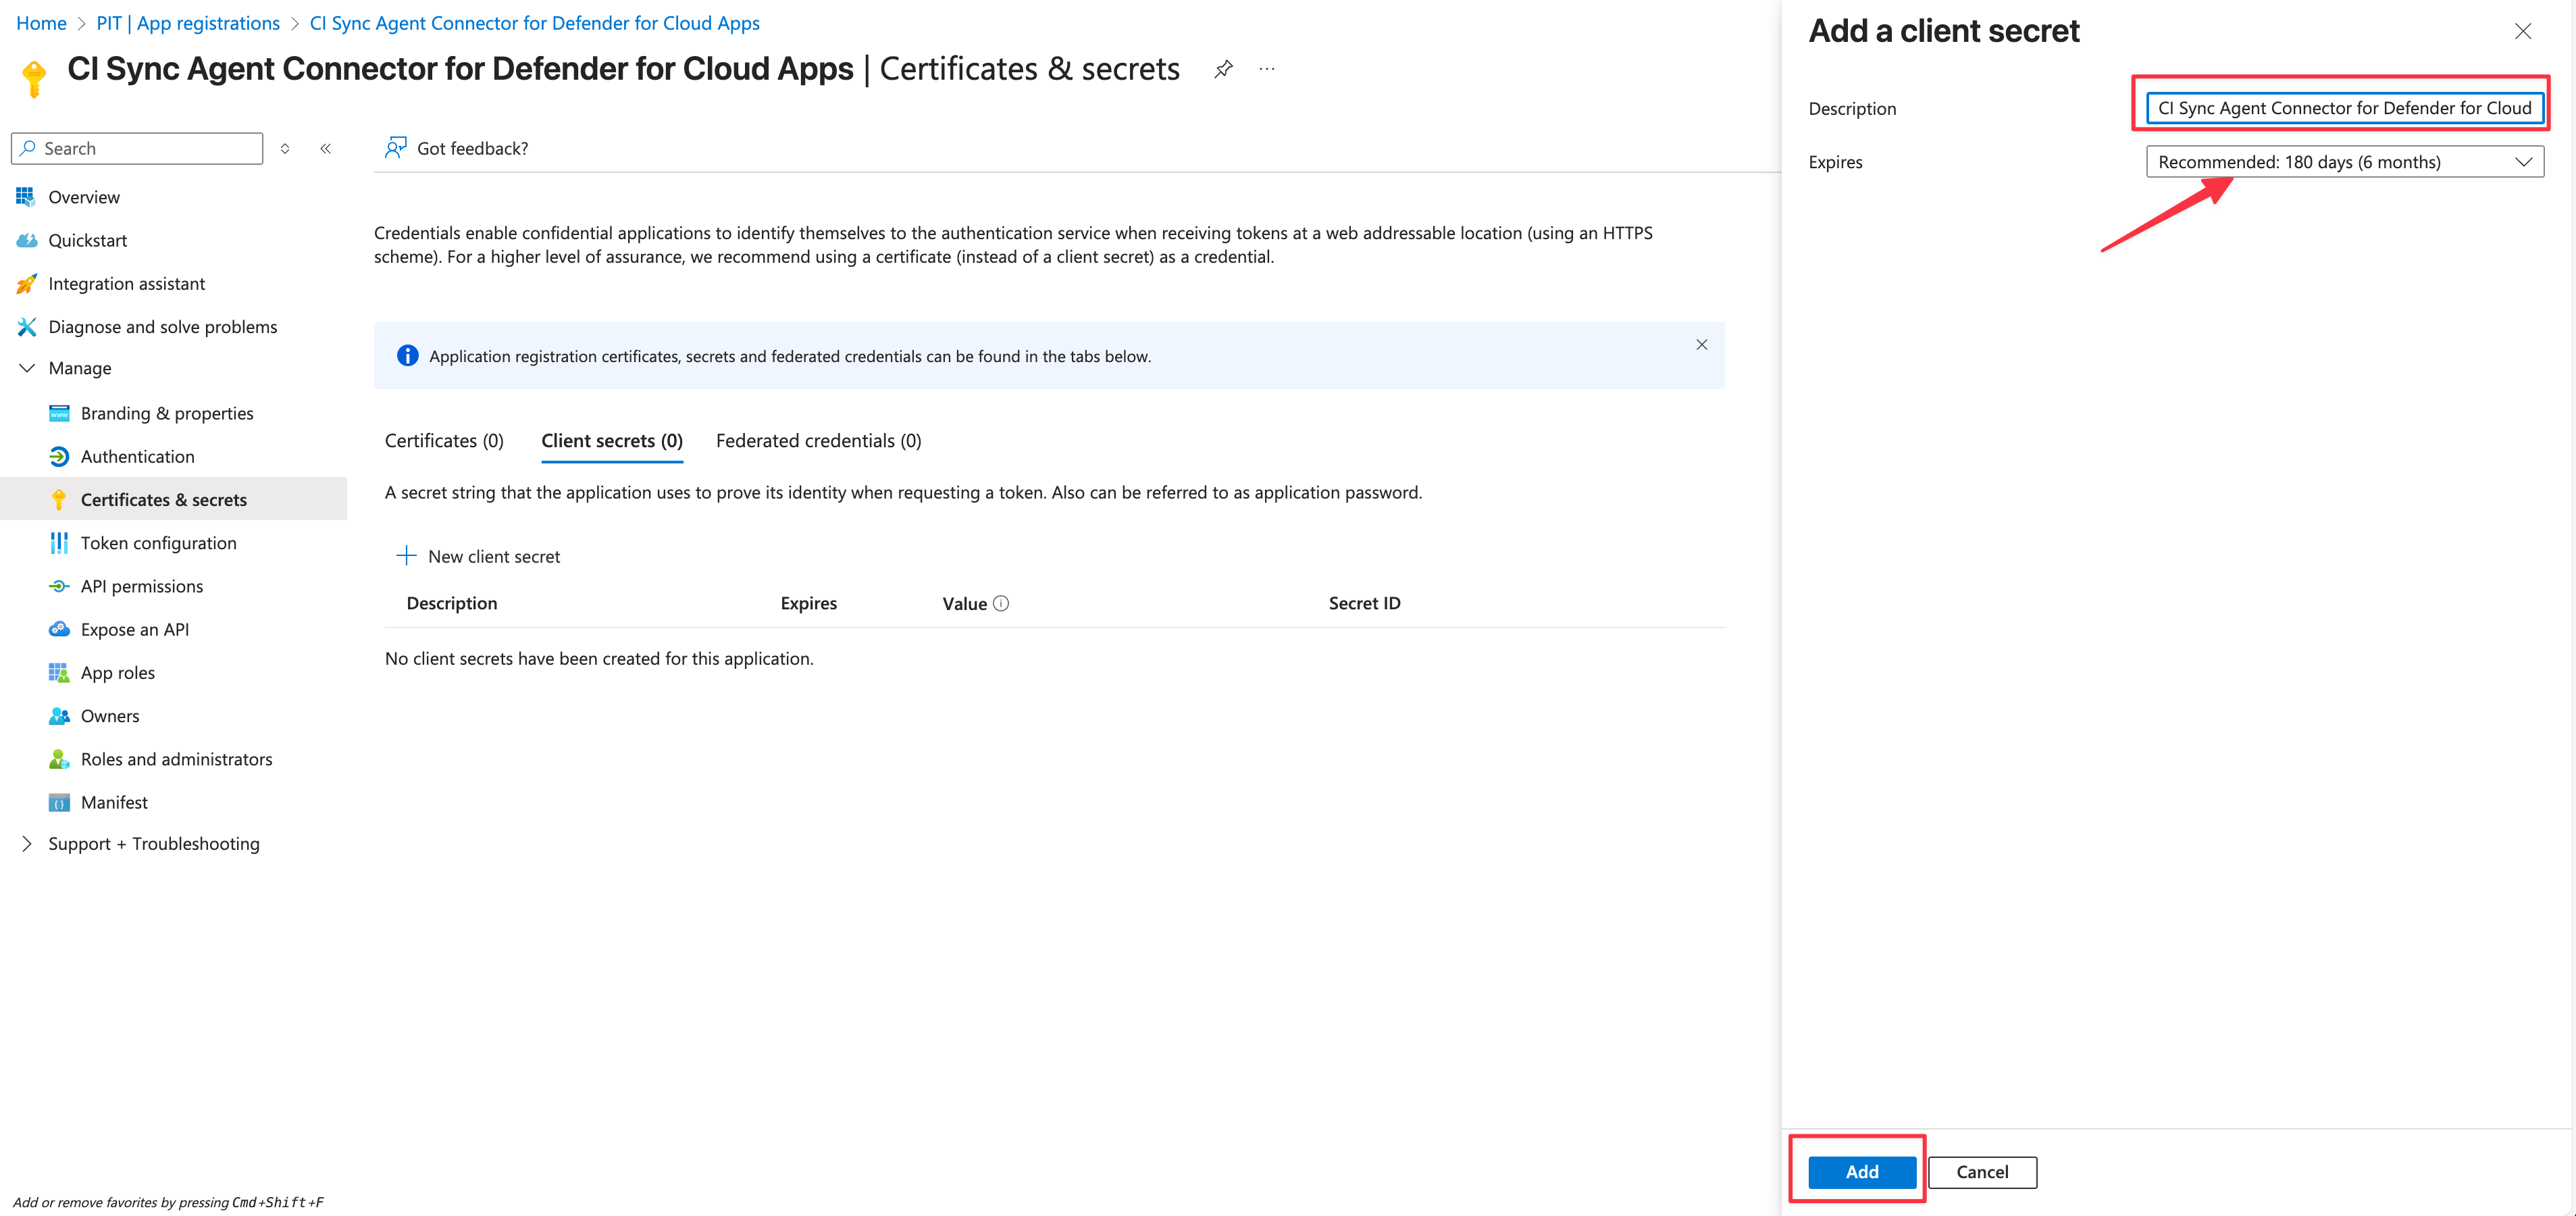Click the Overview grid icon
The image size is (2576, 1216).
(x=26, y=197)
